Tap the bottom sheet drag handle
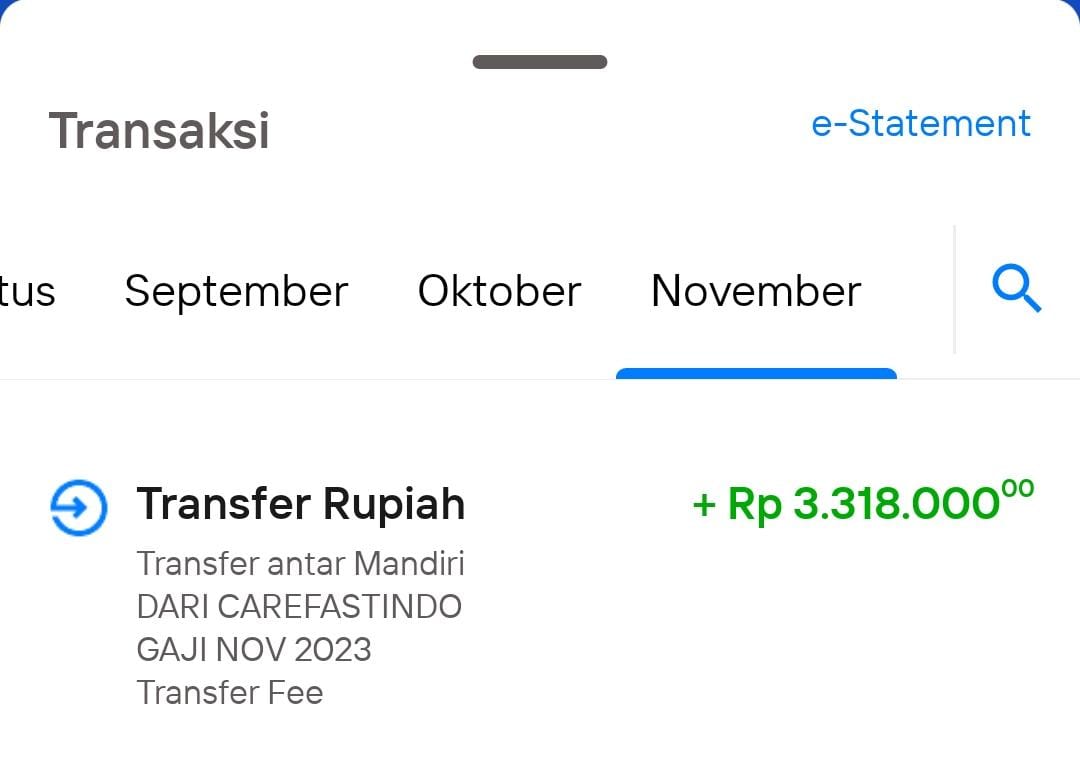1080x757 pixels. 540,62
